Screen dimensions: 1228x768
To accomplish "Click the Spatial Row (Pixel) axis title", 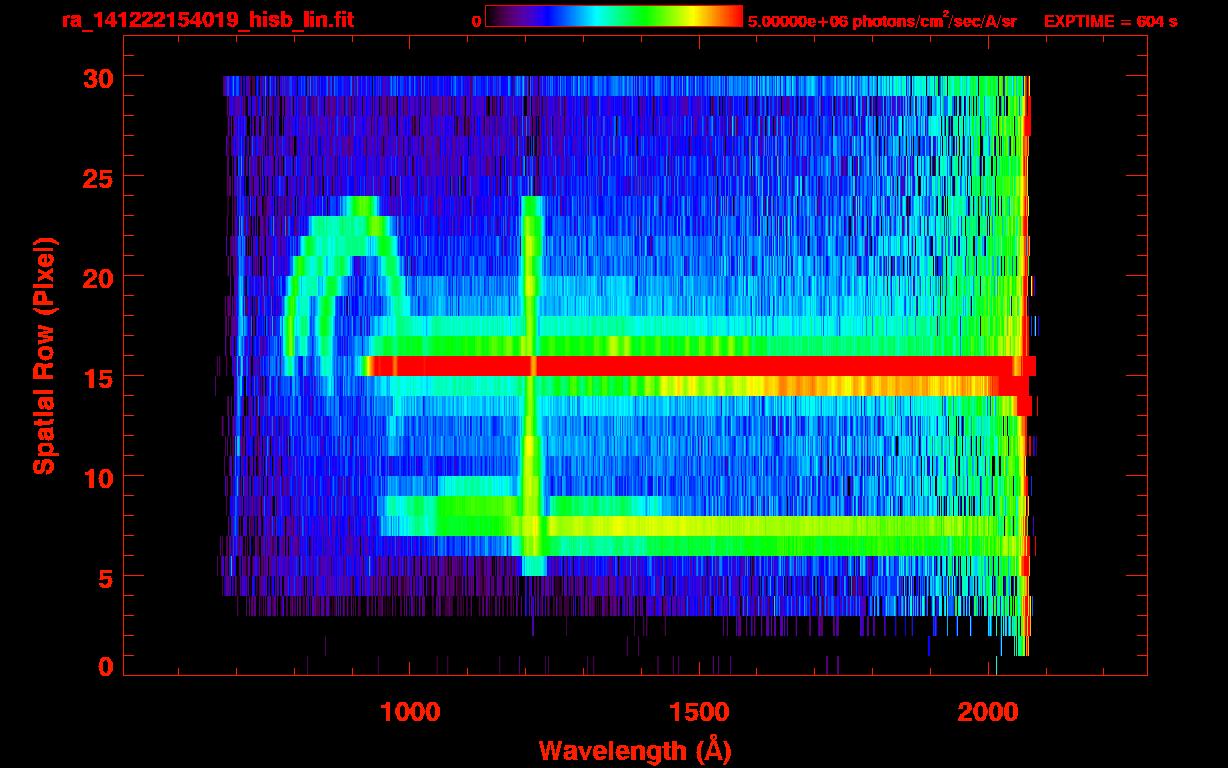I will tap(45, 356).
